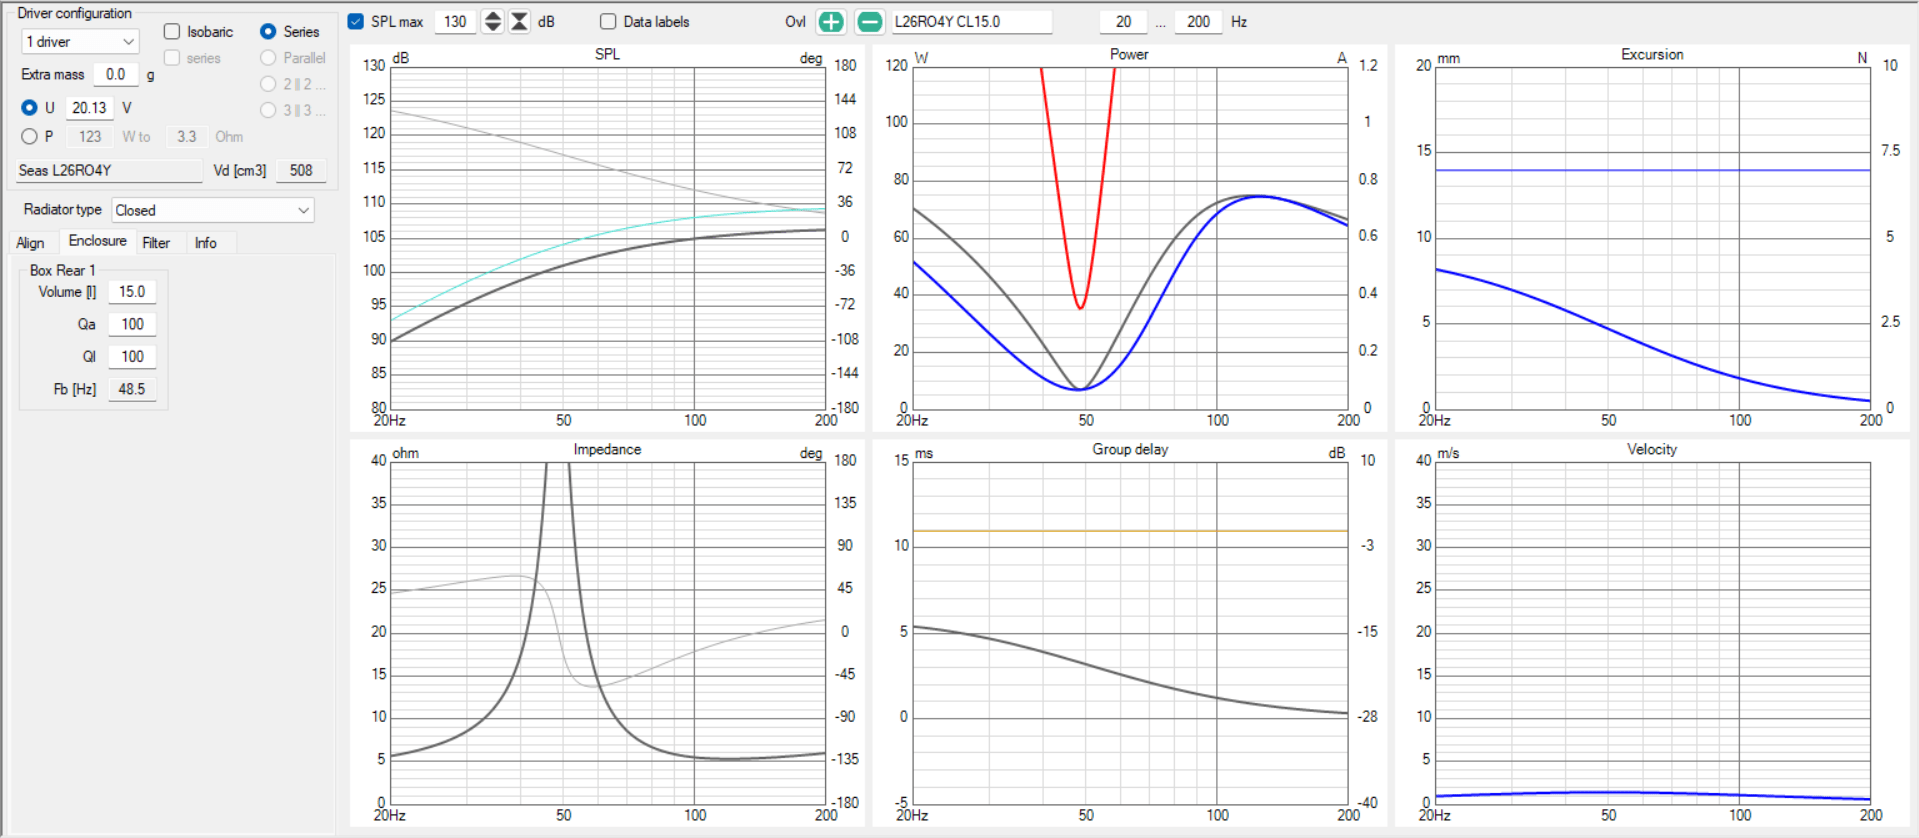Switch to the Enclosure tab
Screen dimensions: 1919x838
pyautogui.click(x=97, y=241)
